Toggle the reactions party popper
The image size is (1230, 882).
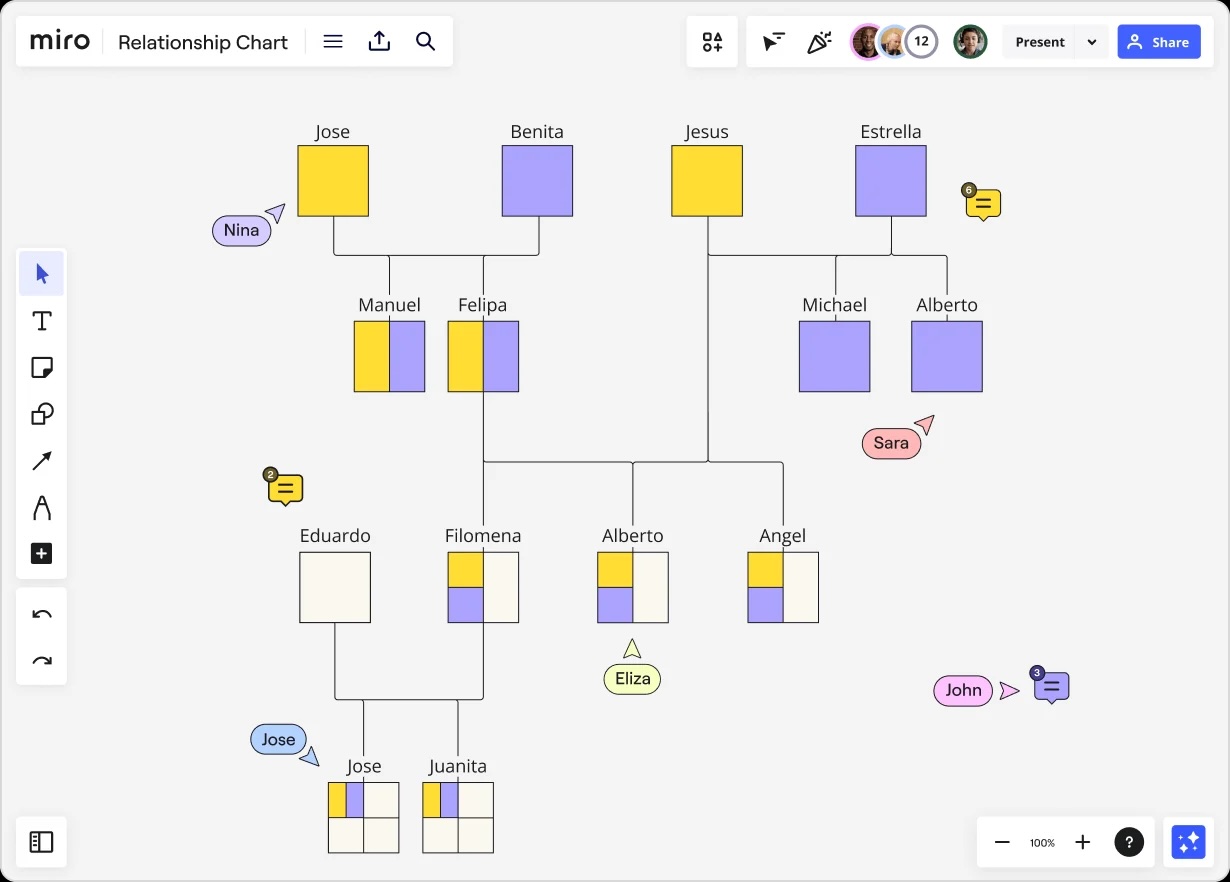pyautogui.click(x=819, y=42)
